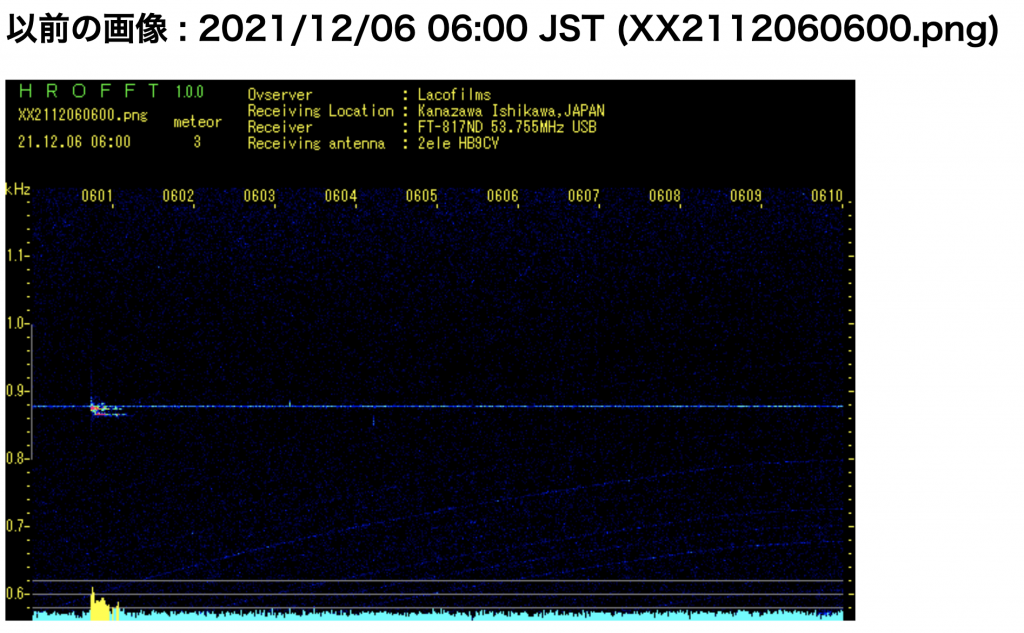
Task: Click the 'meteor' count label
Action: point(197,122)
